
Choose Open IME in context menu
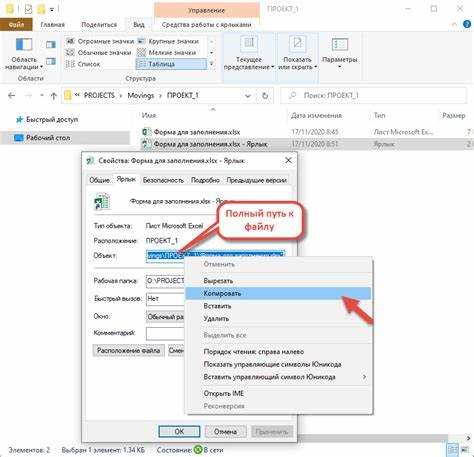(278, 394)
